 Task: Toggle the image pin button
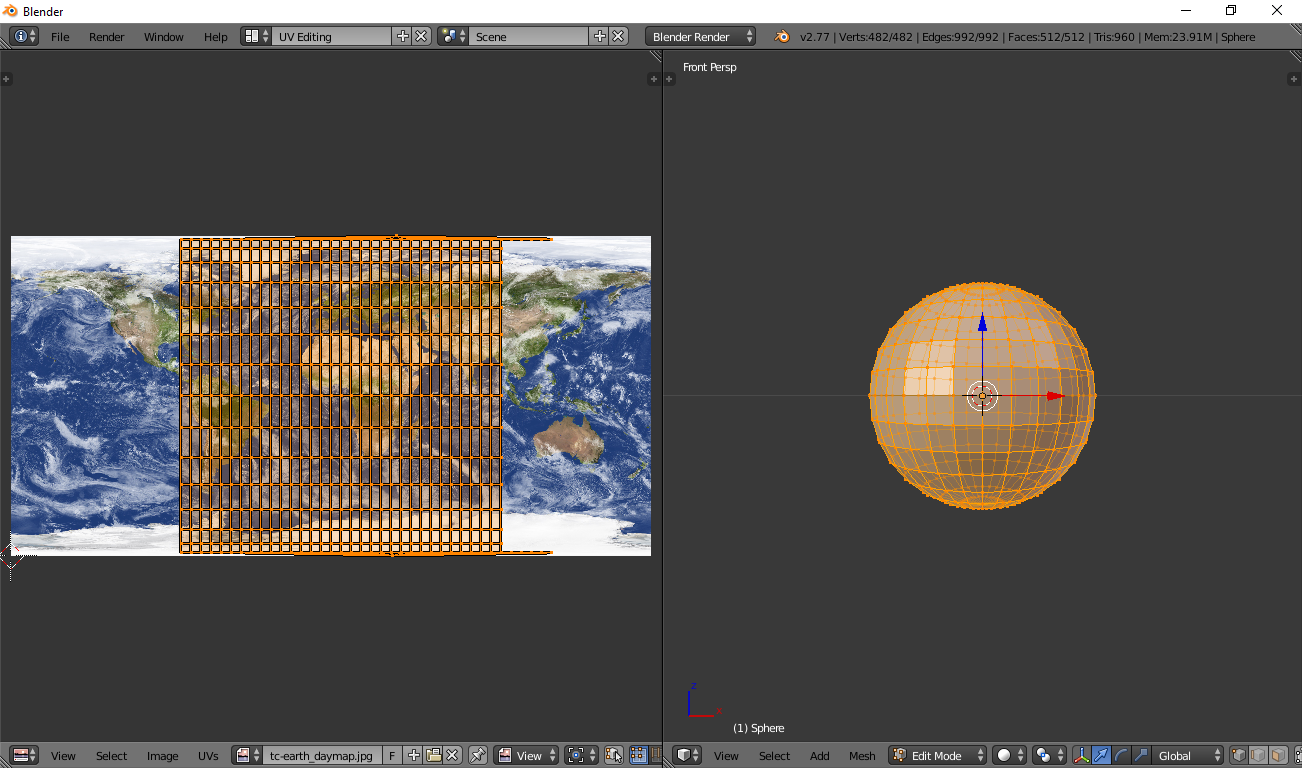pyautogui.click(x=478, y=756)
